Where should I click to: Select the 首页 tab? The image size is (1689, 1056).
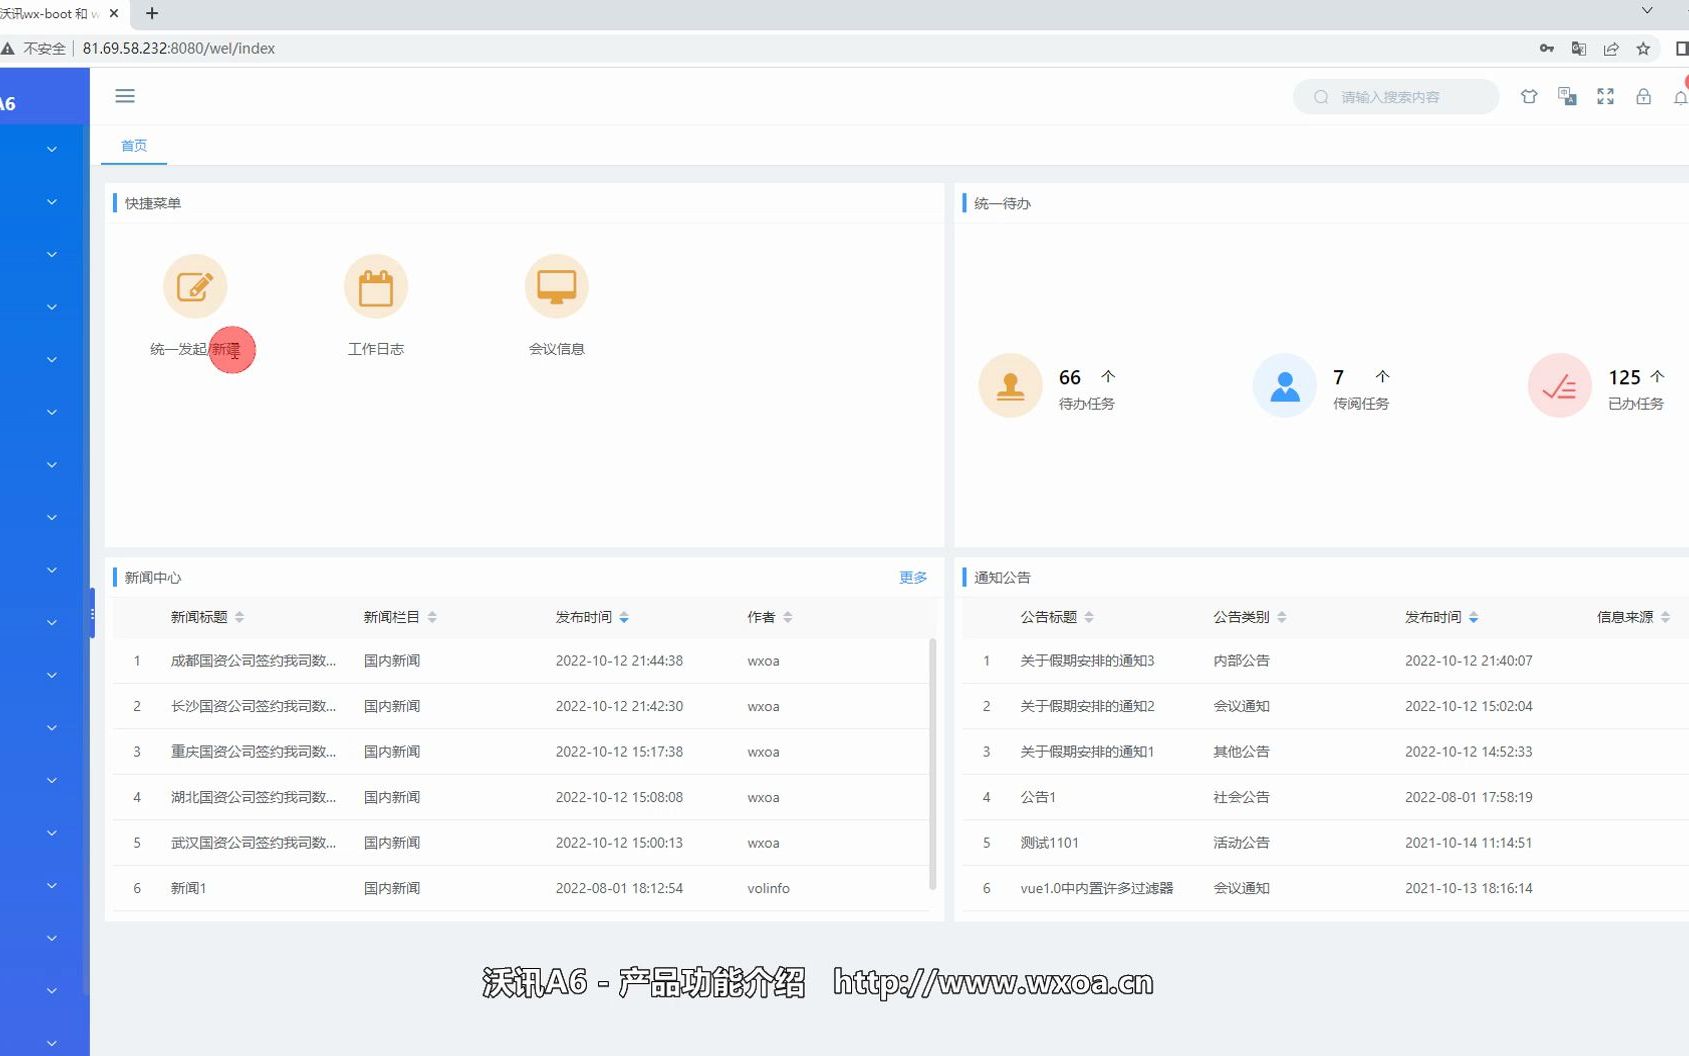click(x=134, y=146)
